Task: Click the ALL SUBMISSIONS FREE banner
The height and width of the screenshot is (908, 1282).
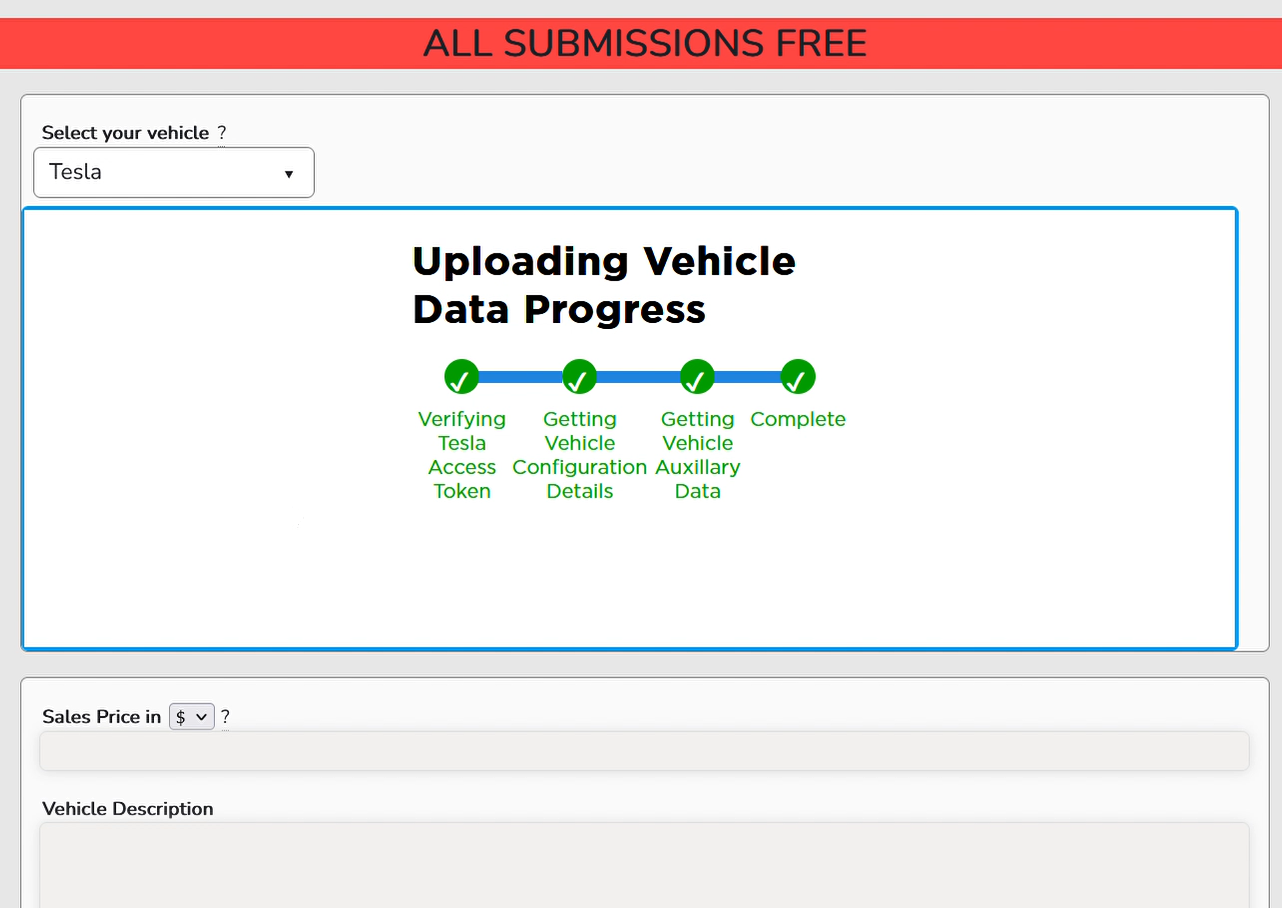Action: click(x=641, y=44)
